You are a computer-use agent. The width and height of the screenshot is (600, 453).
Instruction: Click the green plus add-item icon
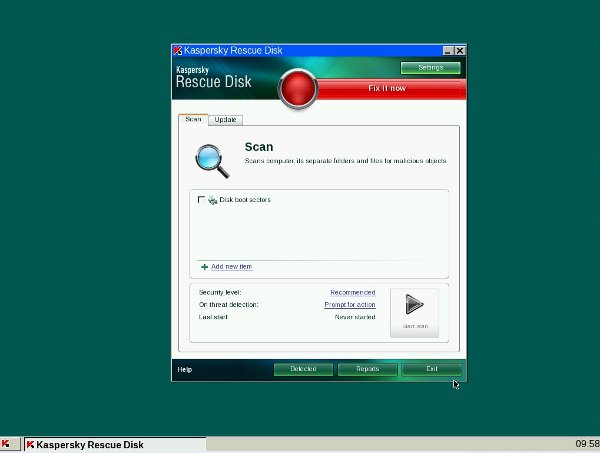pyautogui.click(x=204, y=267)
